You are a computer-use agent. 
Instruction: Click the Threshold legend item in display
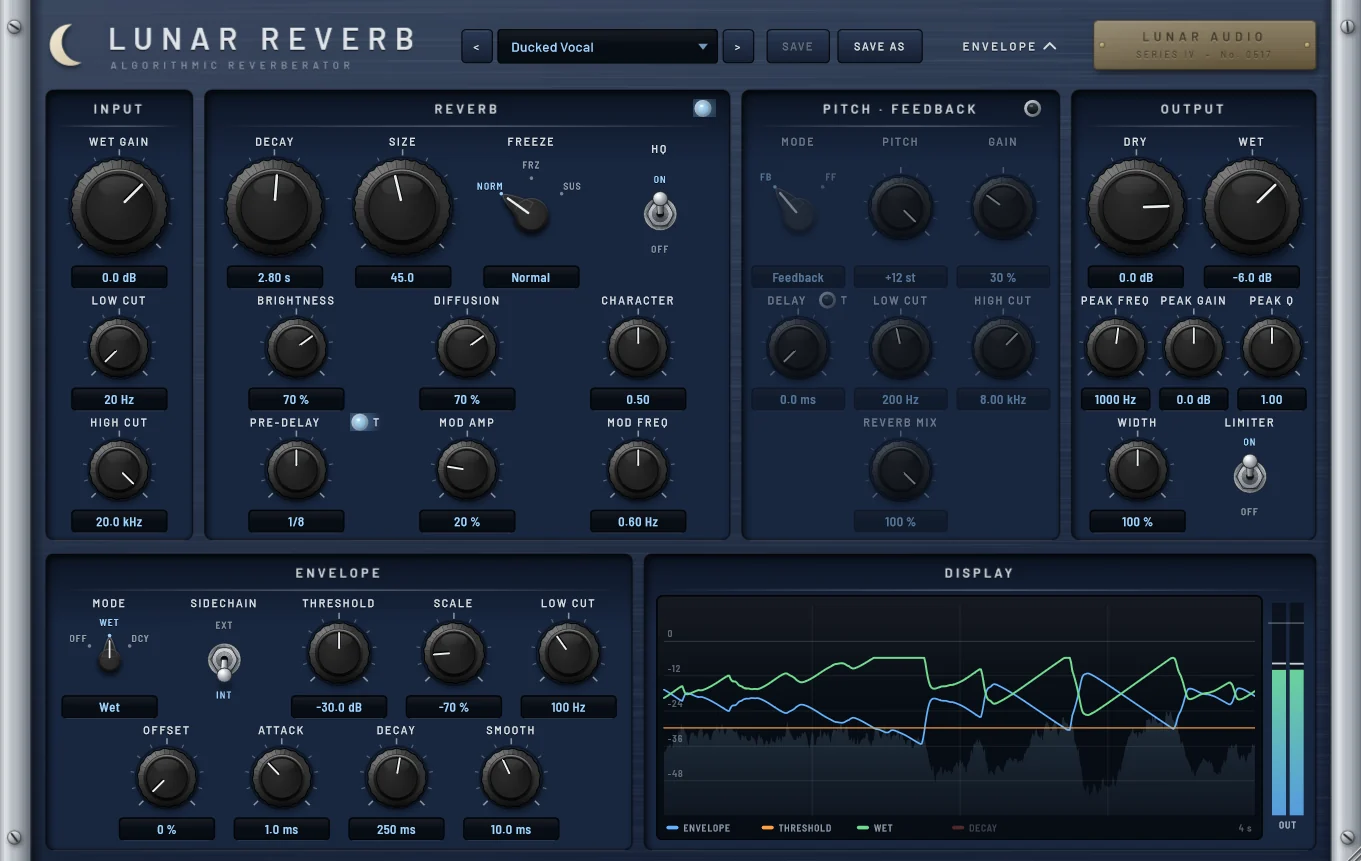796,828
